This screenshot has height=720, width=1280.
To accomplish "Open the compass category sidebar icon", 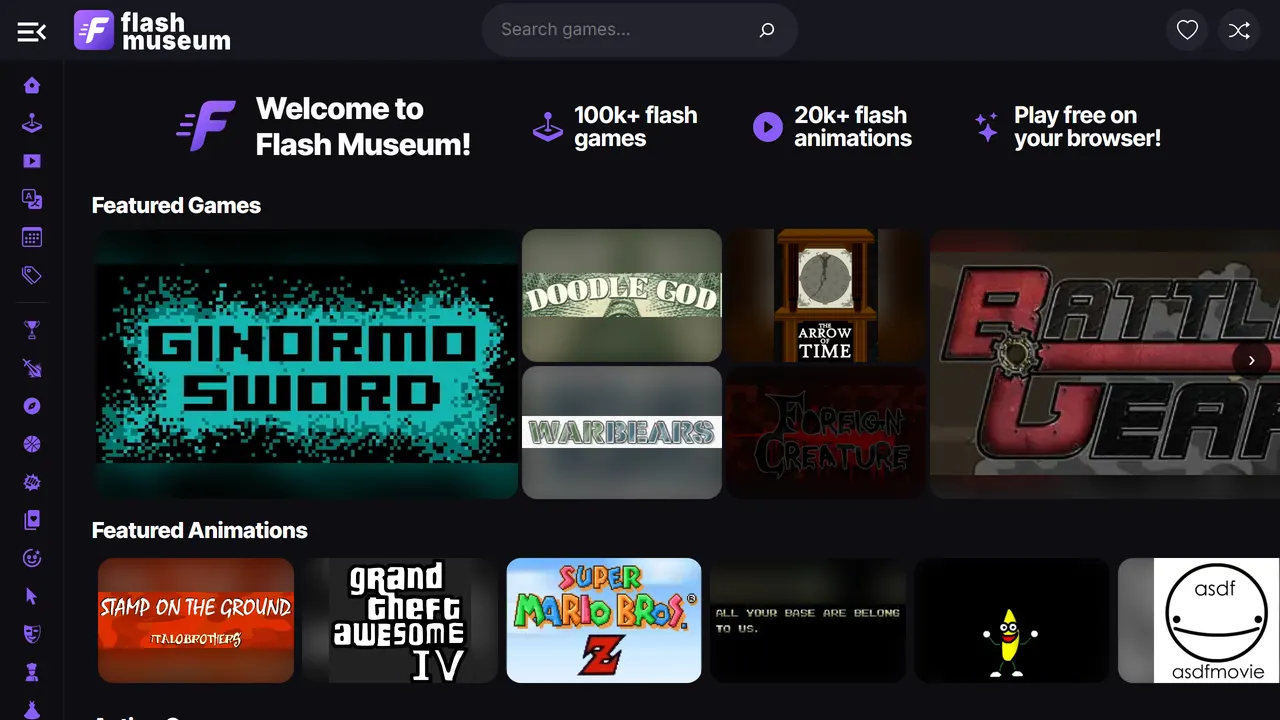I will [32, 406].
